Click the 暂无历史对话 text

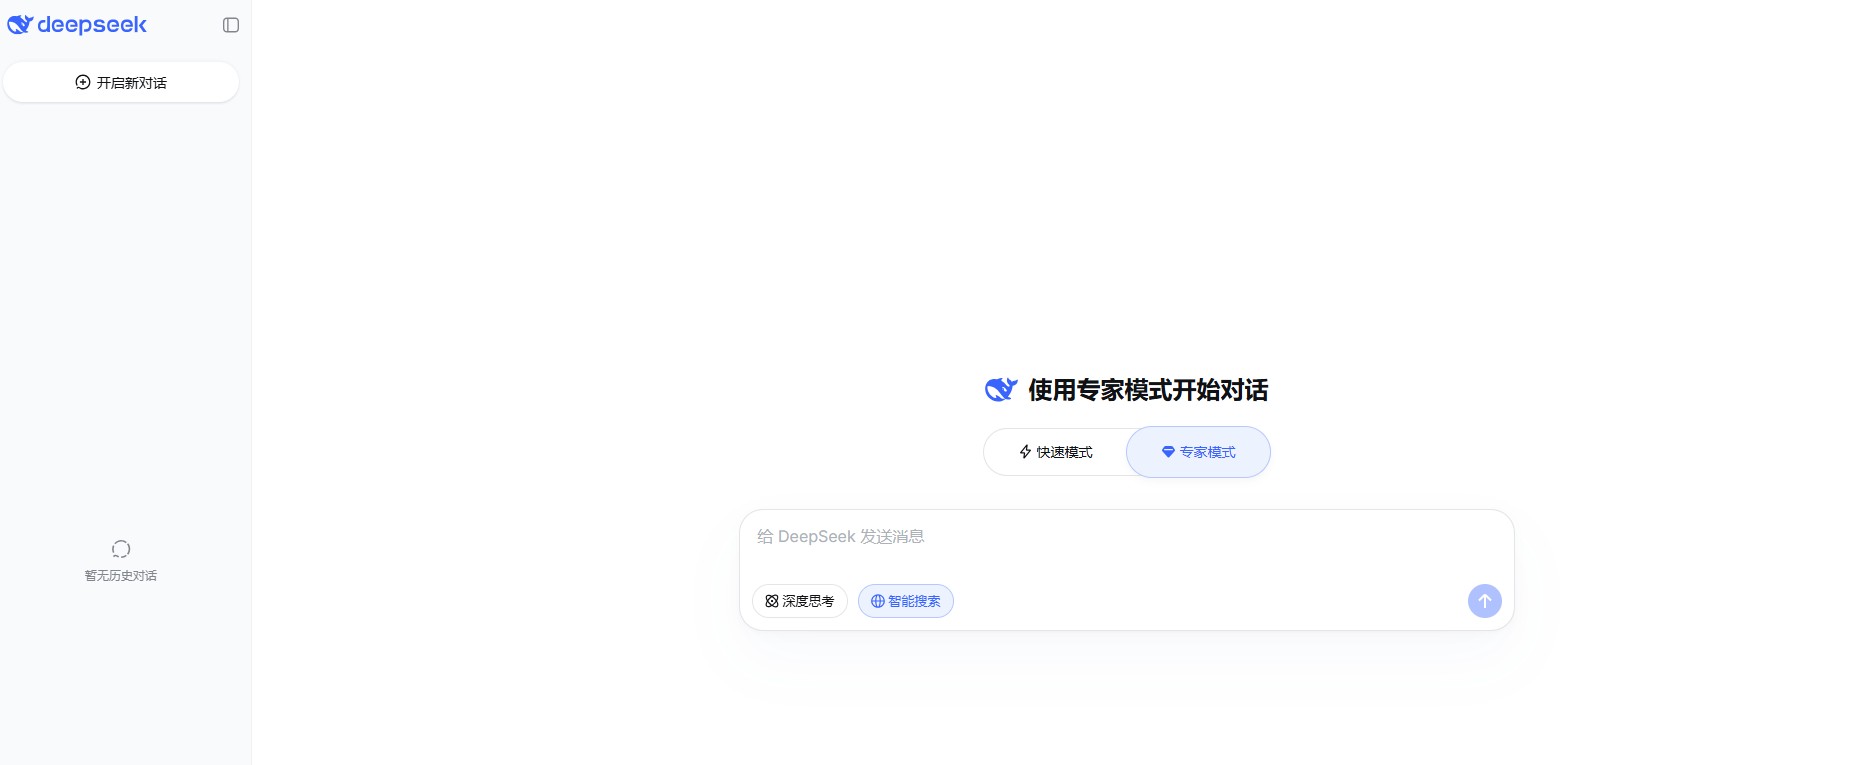click(x=121, y=576)
